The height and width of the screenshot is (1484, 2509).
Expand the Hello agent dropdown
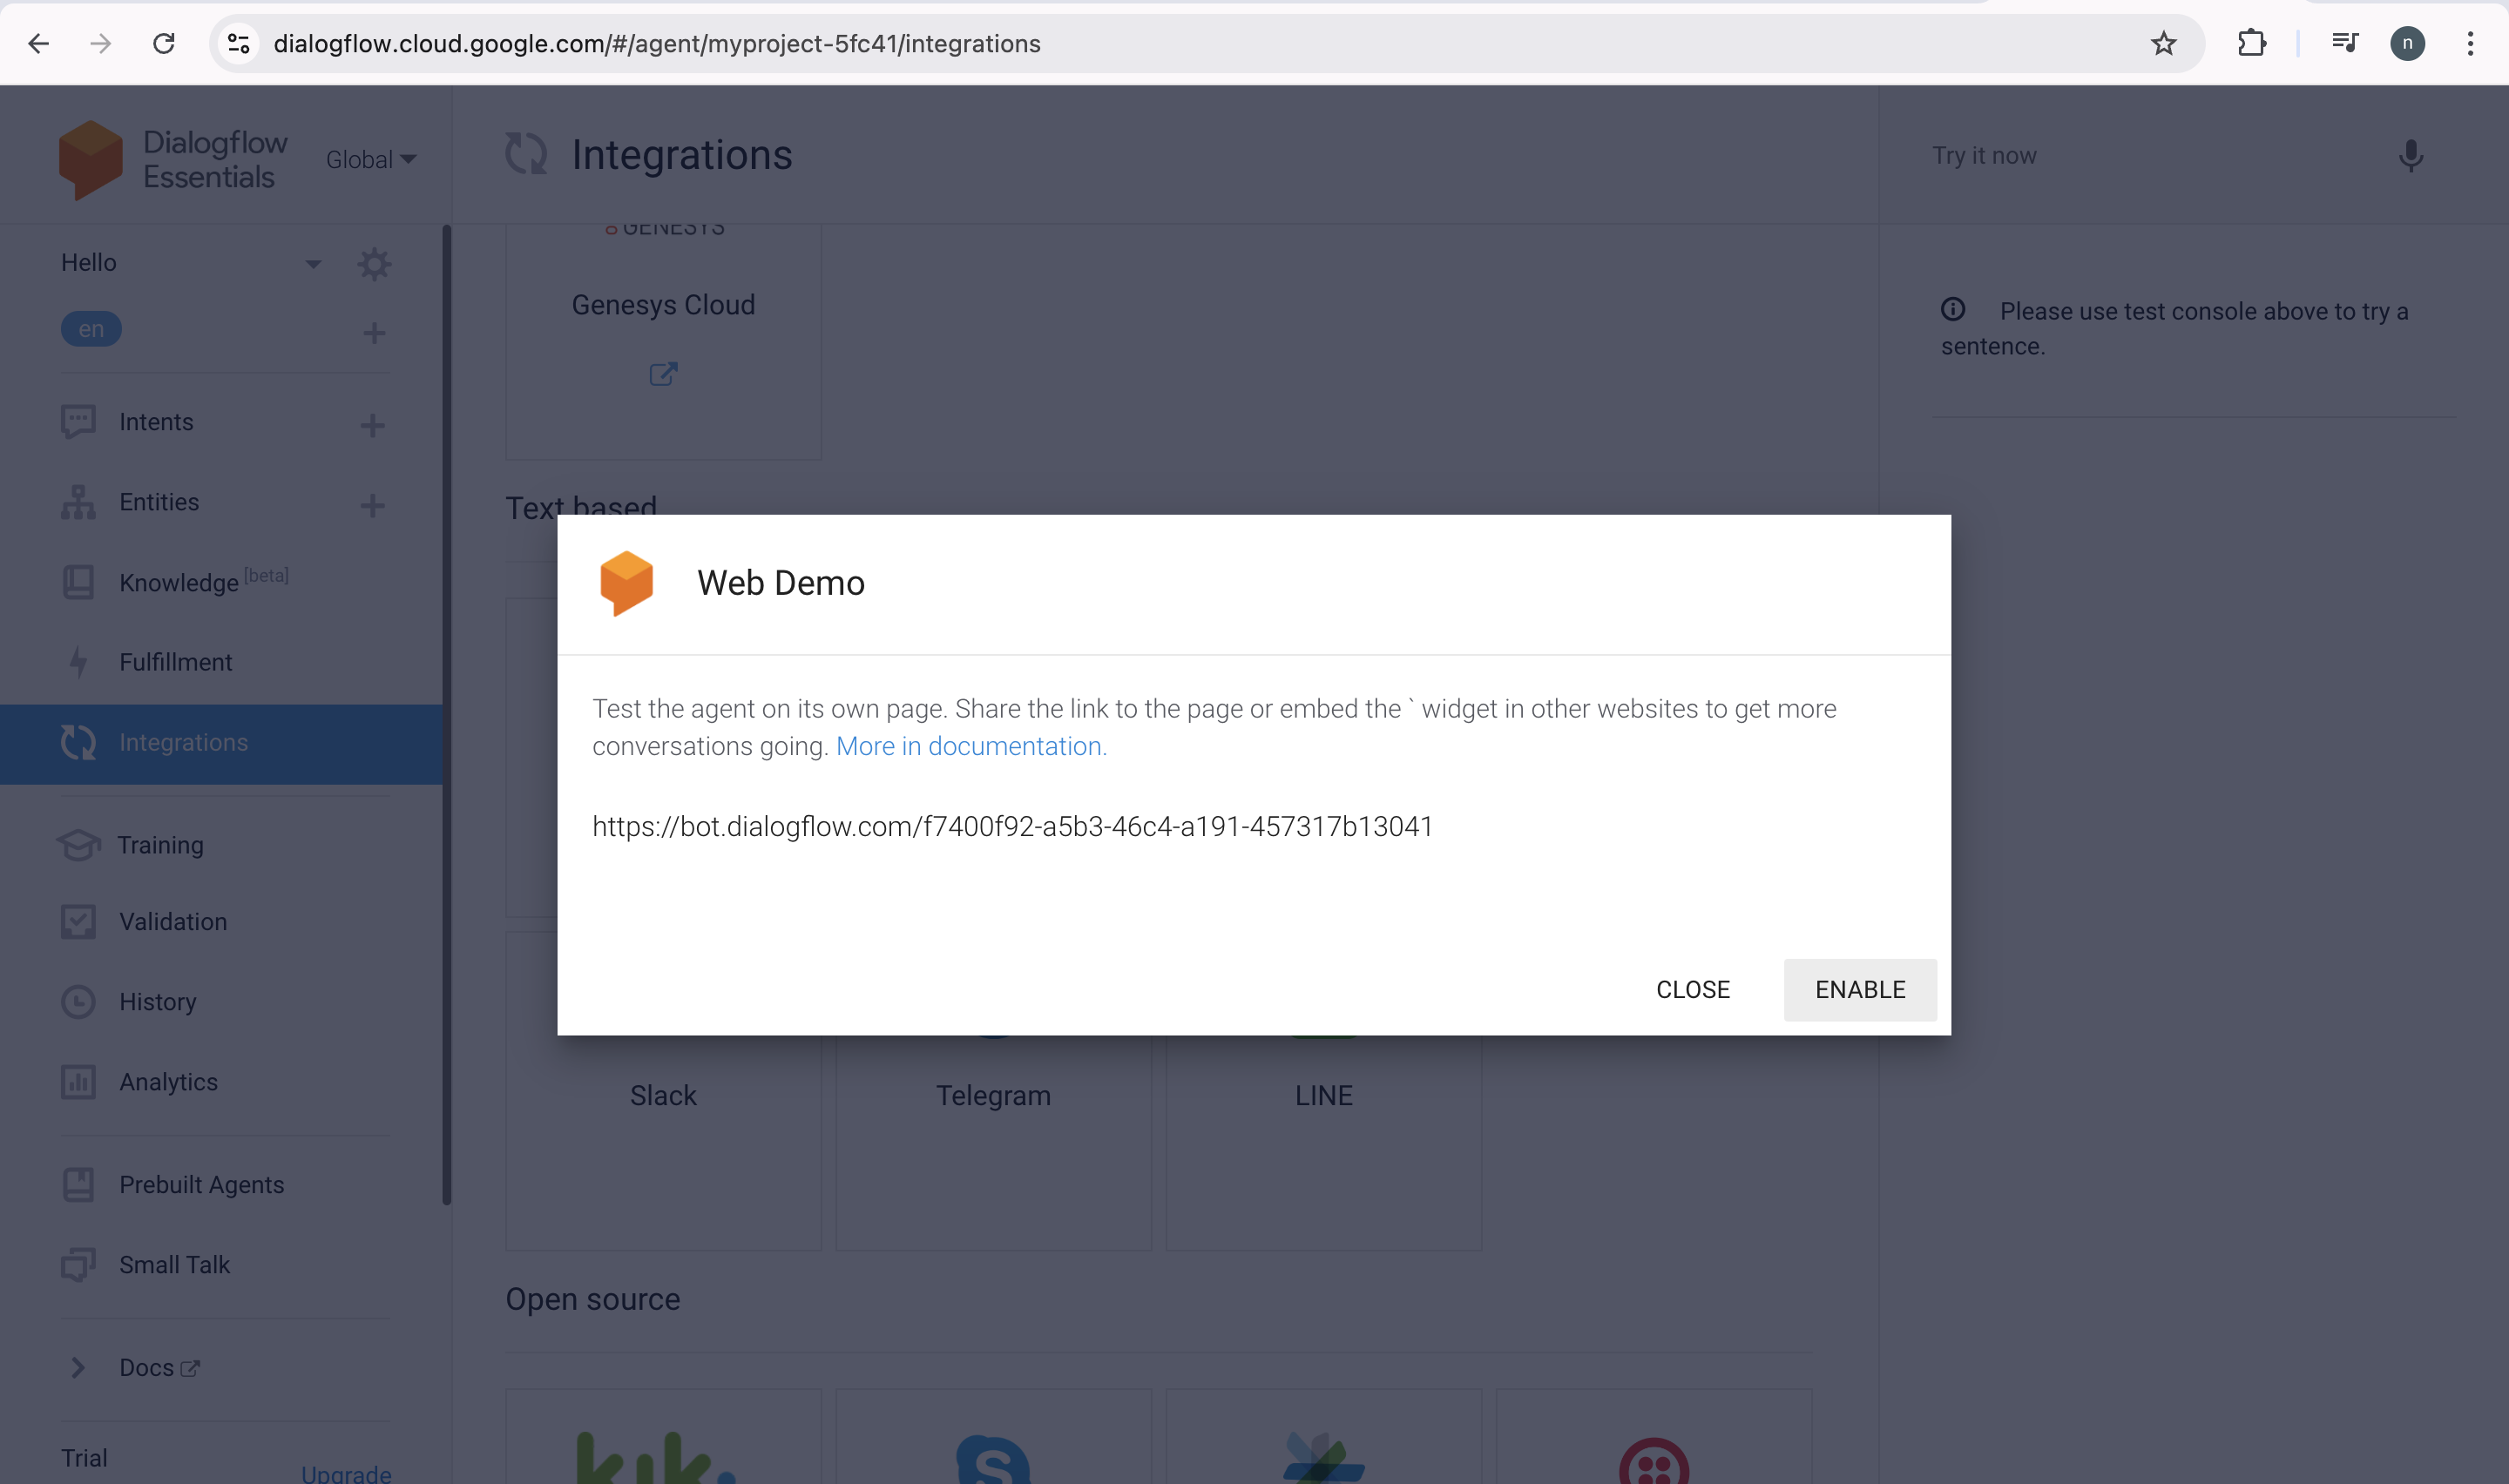pos(313,262)
